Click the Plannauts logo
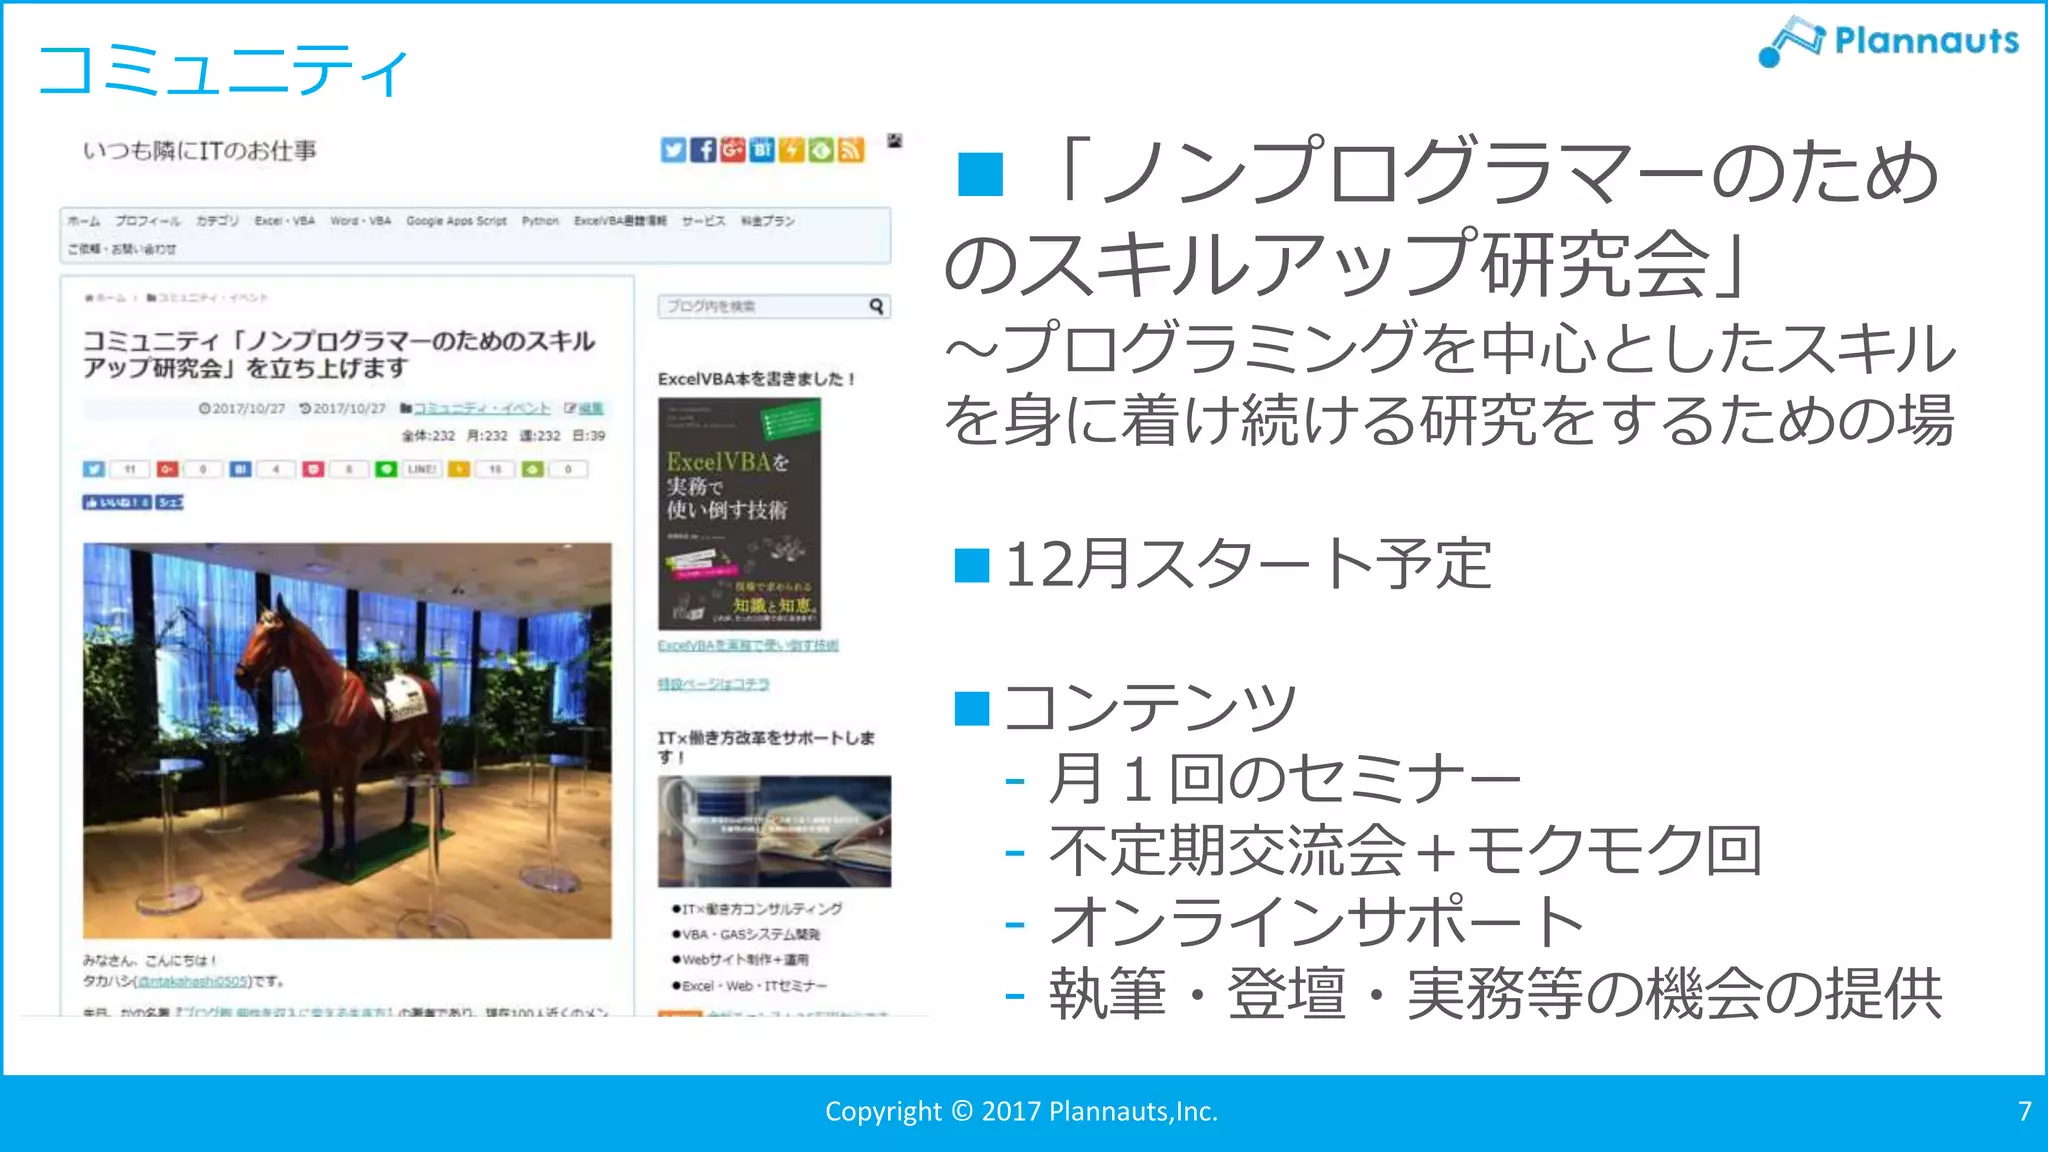 click(x=1888, y=41)
